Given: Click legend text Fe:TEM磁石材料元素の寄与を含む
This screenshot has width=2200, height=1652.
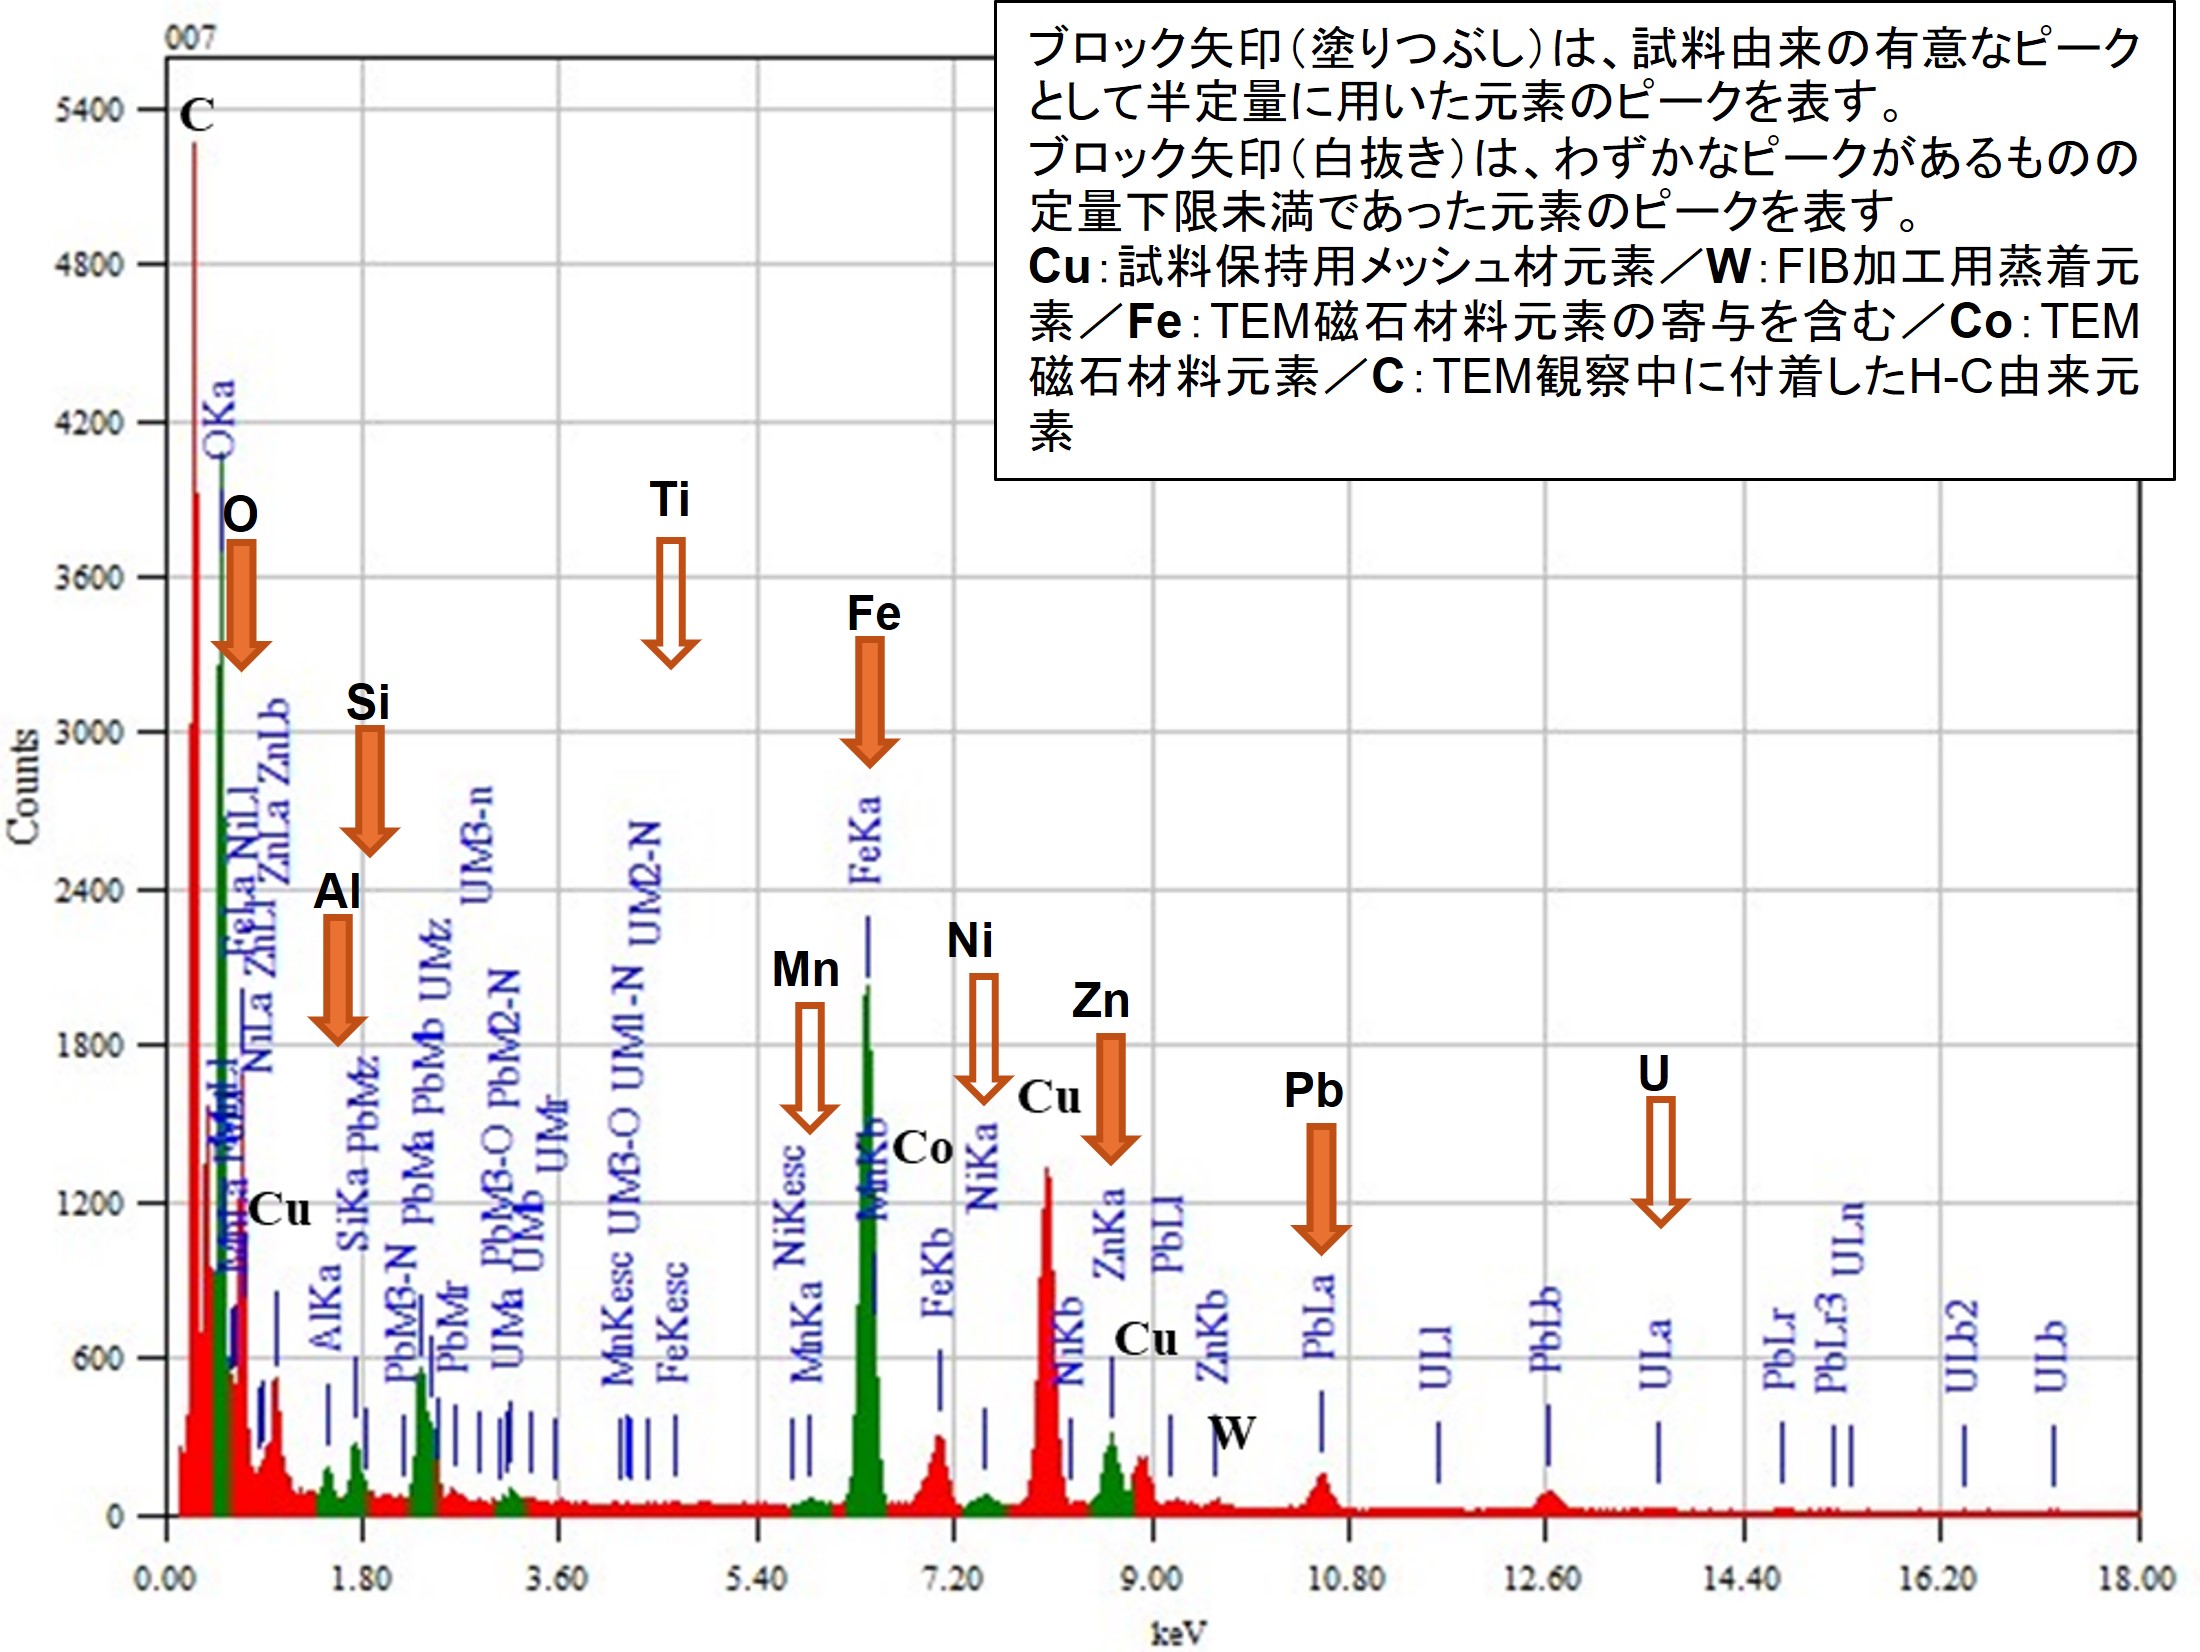Looking at the screenshot, I should (x=1512, y=322).
